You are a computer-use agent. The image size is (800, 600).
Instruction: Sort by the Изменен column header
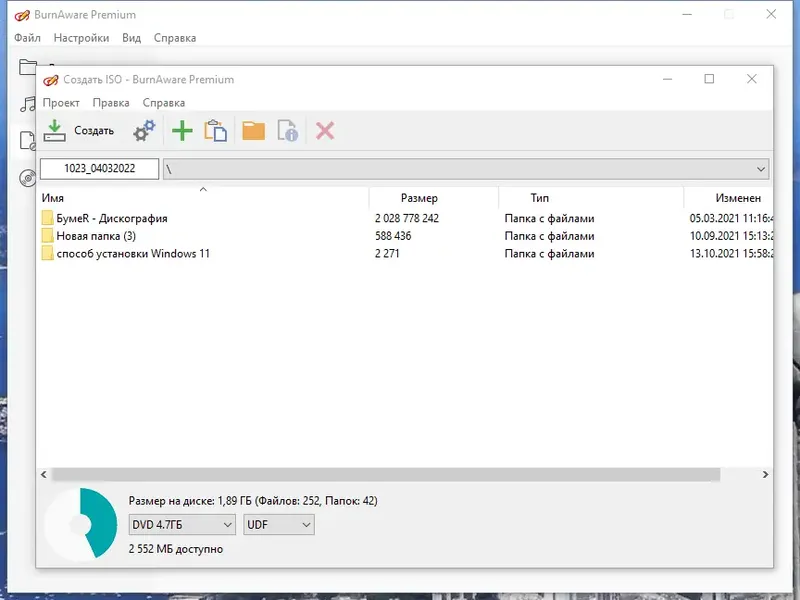click(x=729, y=198)
